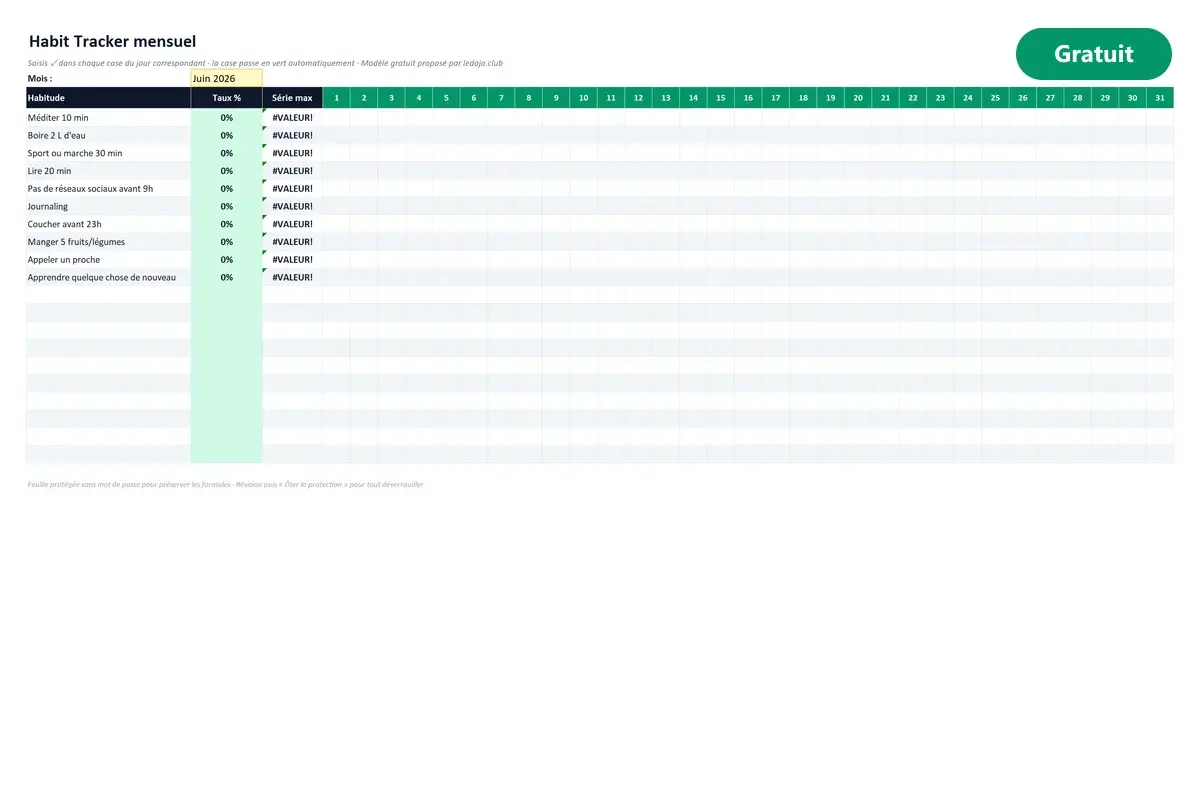Select Pas de réseaux sociaux avant 9h
This screenshot has width=1200, height=800.
point(108,188)
